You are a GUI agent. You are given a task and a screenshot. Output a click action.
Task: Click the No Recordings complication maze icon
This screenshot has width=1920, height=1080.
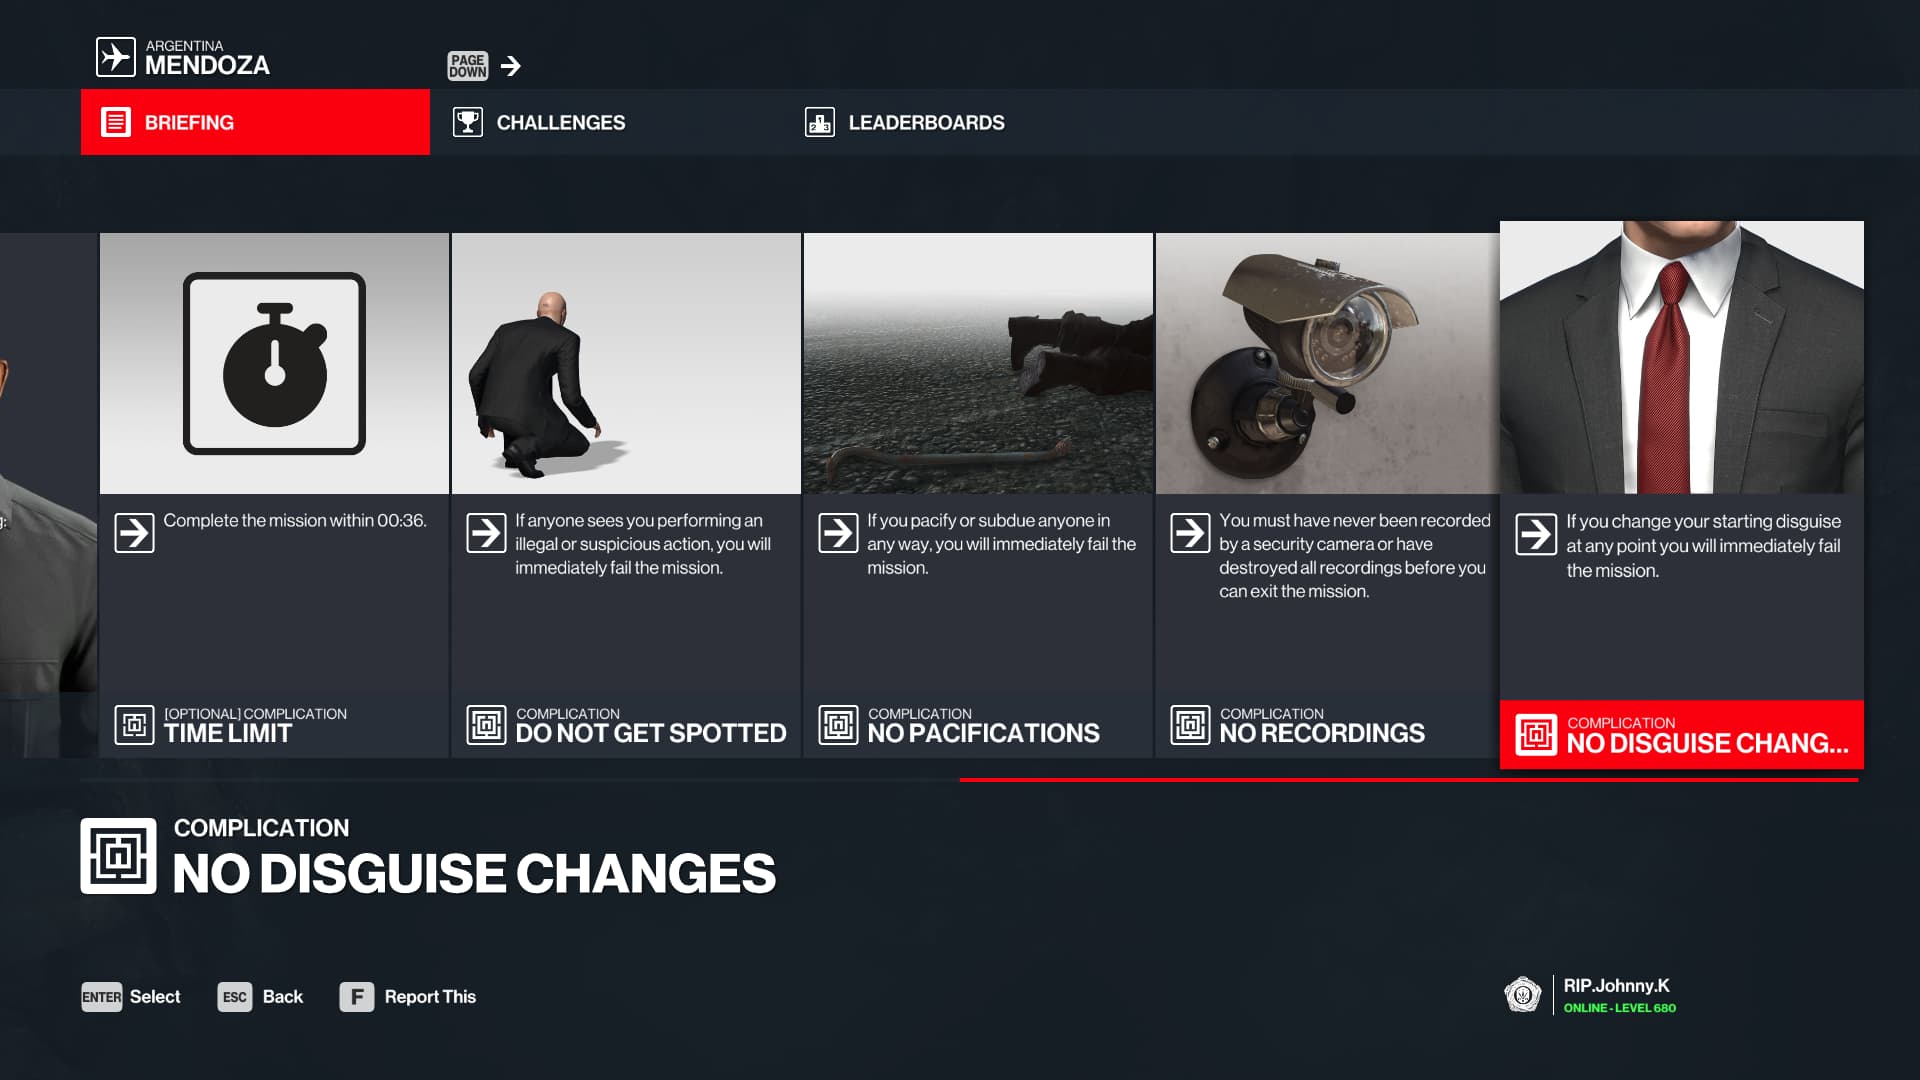[x=1190, y=724]
